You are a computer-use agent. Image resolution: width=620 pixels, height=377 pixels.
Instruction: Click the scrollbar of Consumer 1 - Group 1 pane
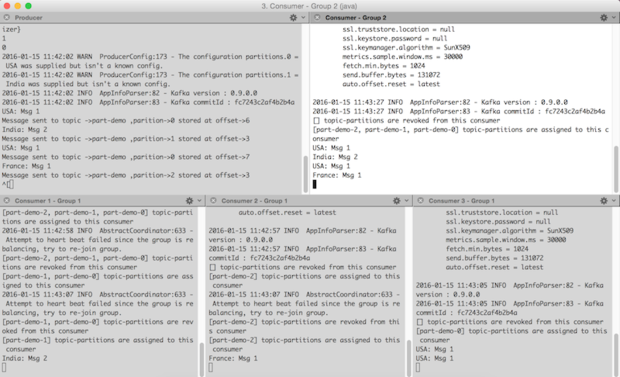point(202,359)
